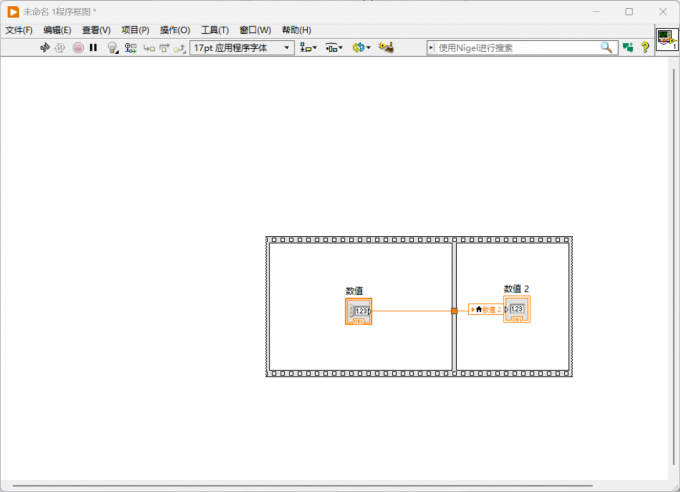Click the Nigel search input field
The height and width of the screenshot is (492, 680).
[x=516, y=48]
